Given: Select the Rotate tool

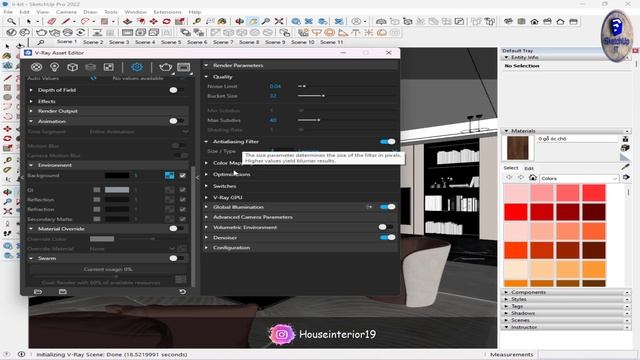Looking at the screenshot, I should pyautogui.click(x=167, y=21).
